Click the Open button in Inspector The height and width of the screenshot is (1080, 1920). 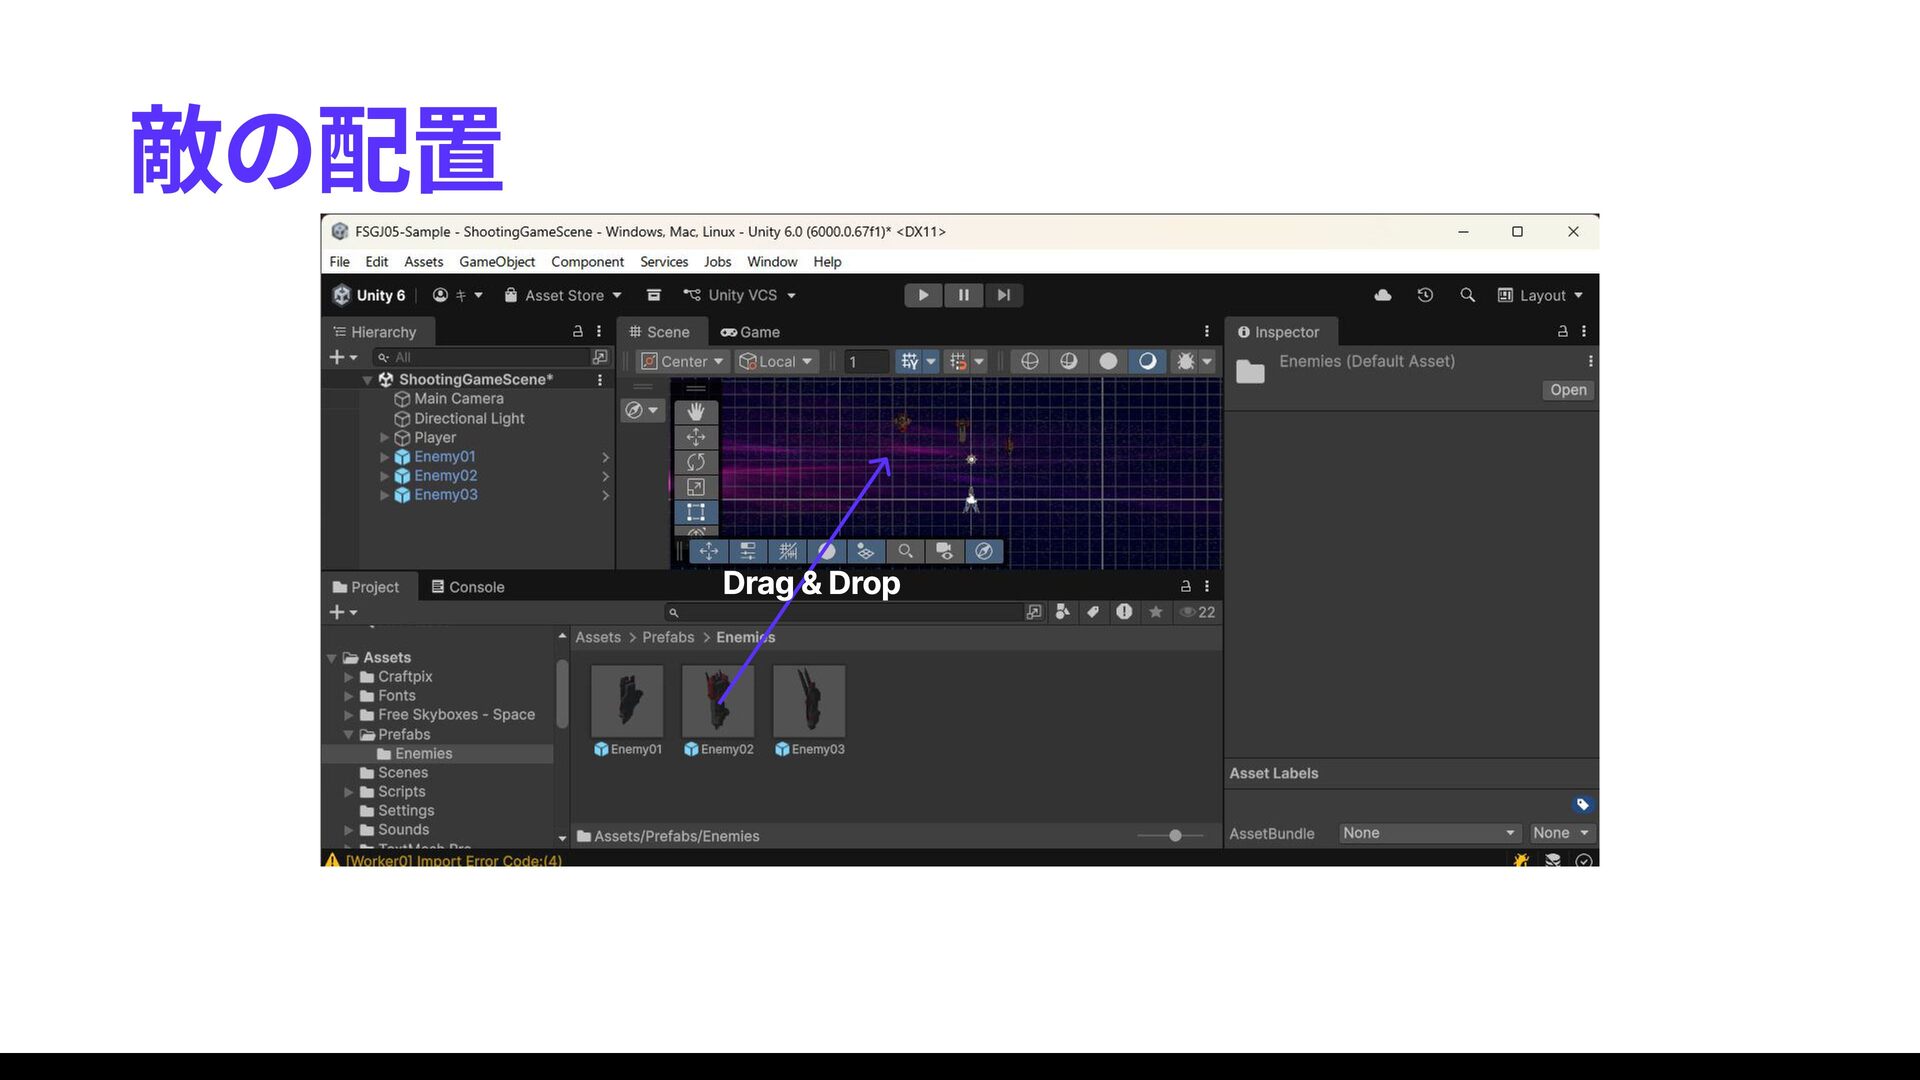1567,390
